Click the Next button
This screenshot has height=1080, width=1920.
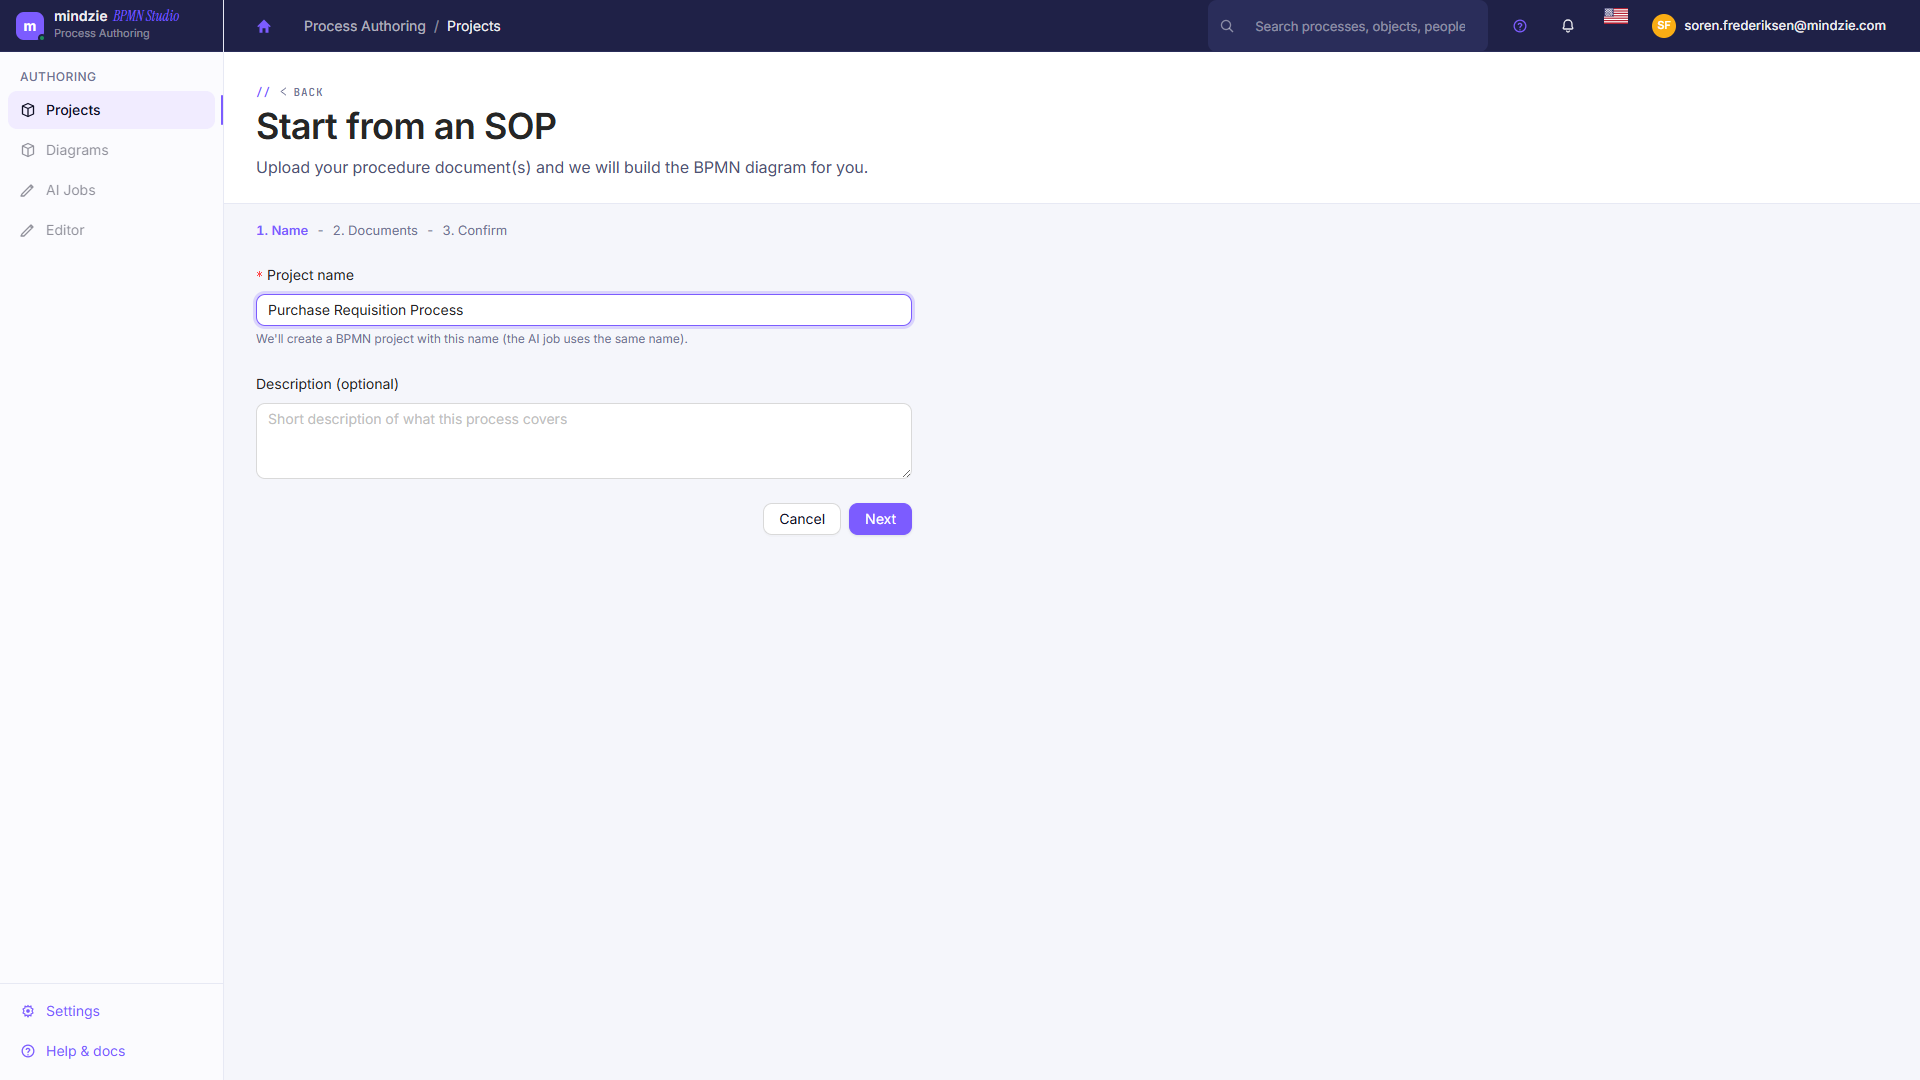[880, 519]
